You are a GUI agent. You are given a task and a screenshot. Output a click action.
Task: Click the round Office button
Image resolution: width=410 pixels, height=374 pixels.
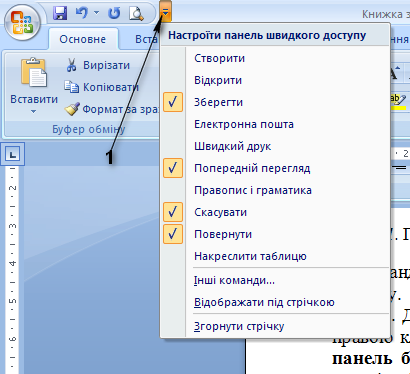[22, 22]
